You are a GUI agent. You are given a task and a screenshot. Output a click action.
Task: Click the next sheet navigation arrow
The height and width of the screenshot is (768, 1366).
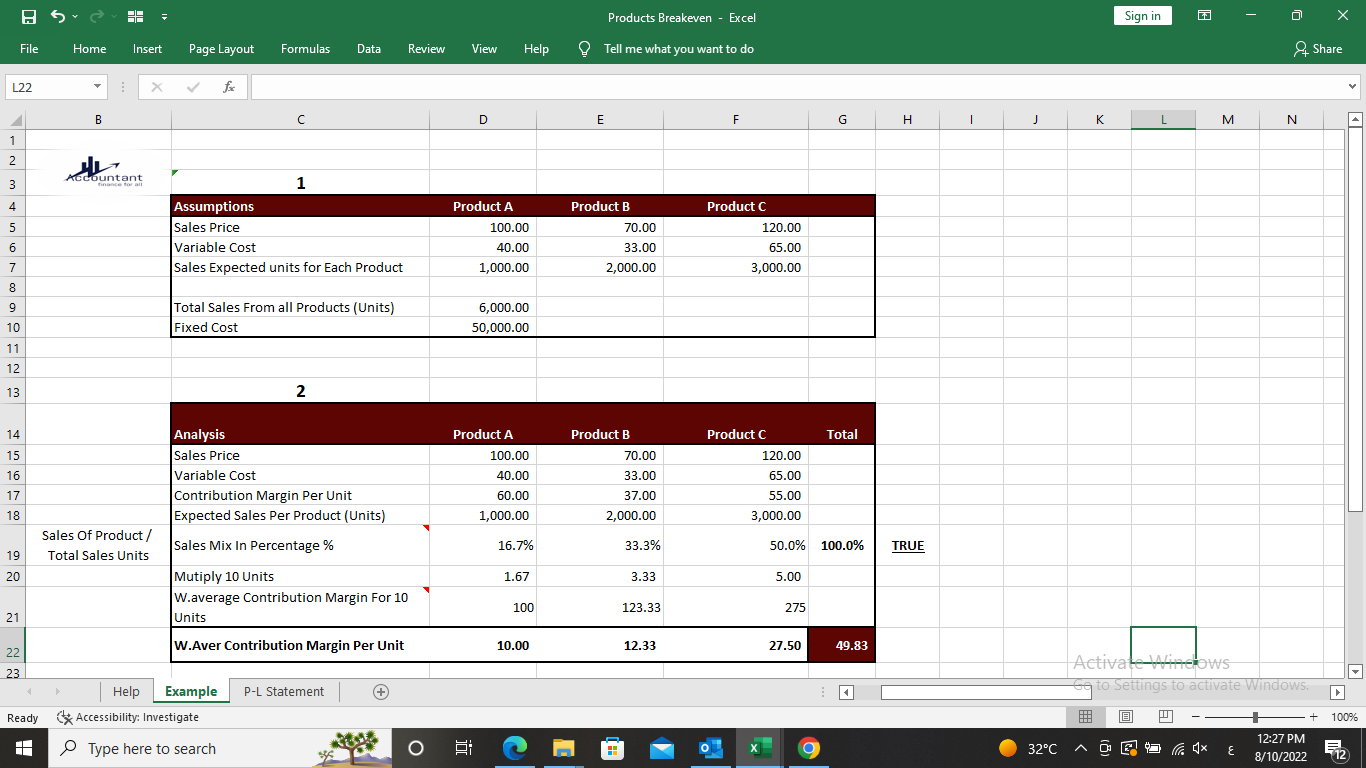60,691
